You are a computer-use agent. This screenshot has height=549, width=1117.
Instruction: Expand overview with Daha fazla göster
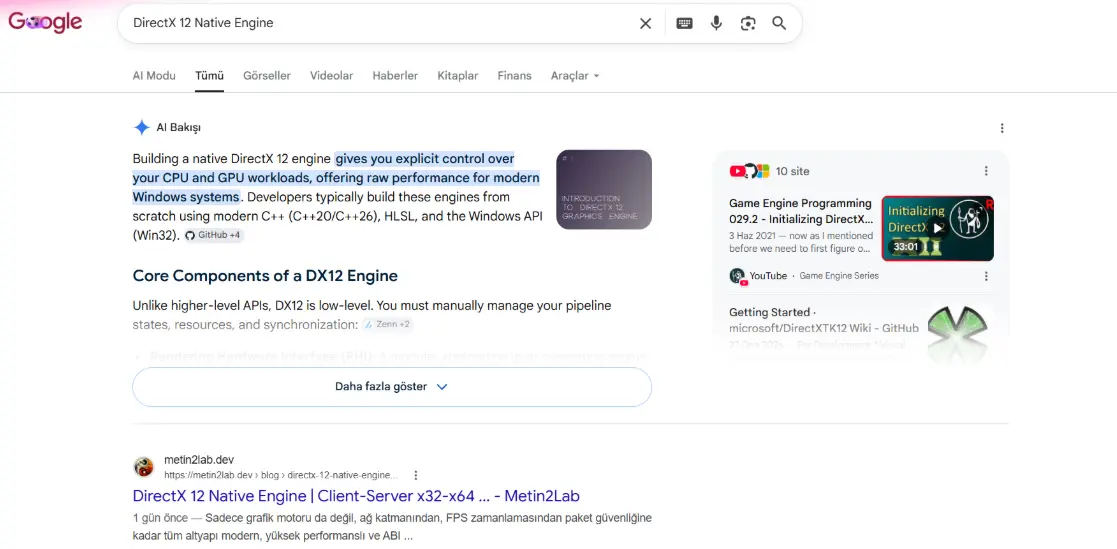coord(392,387)
